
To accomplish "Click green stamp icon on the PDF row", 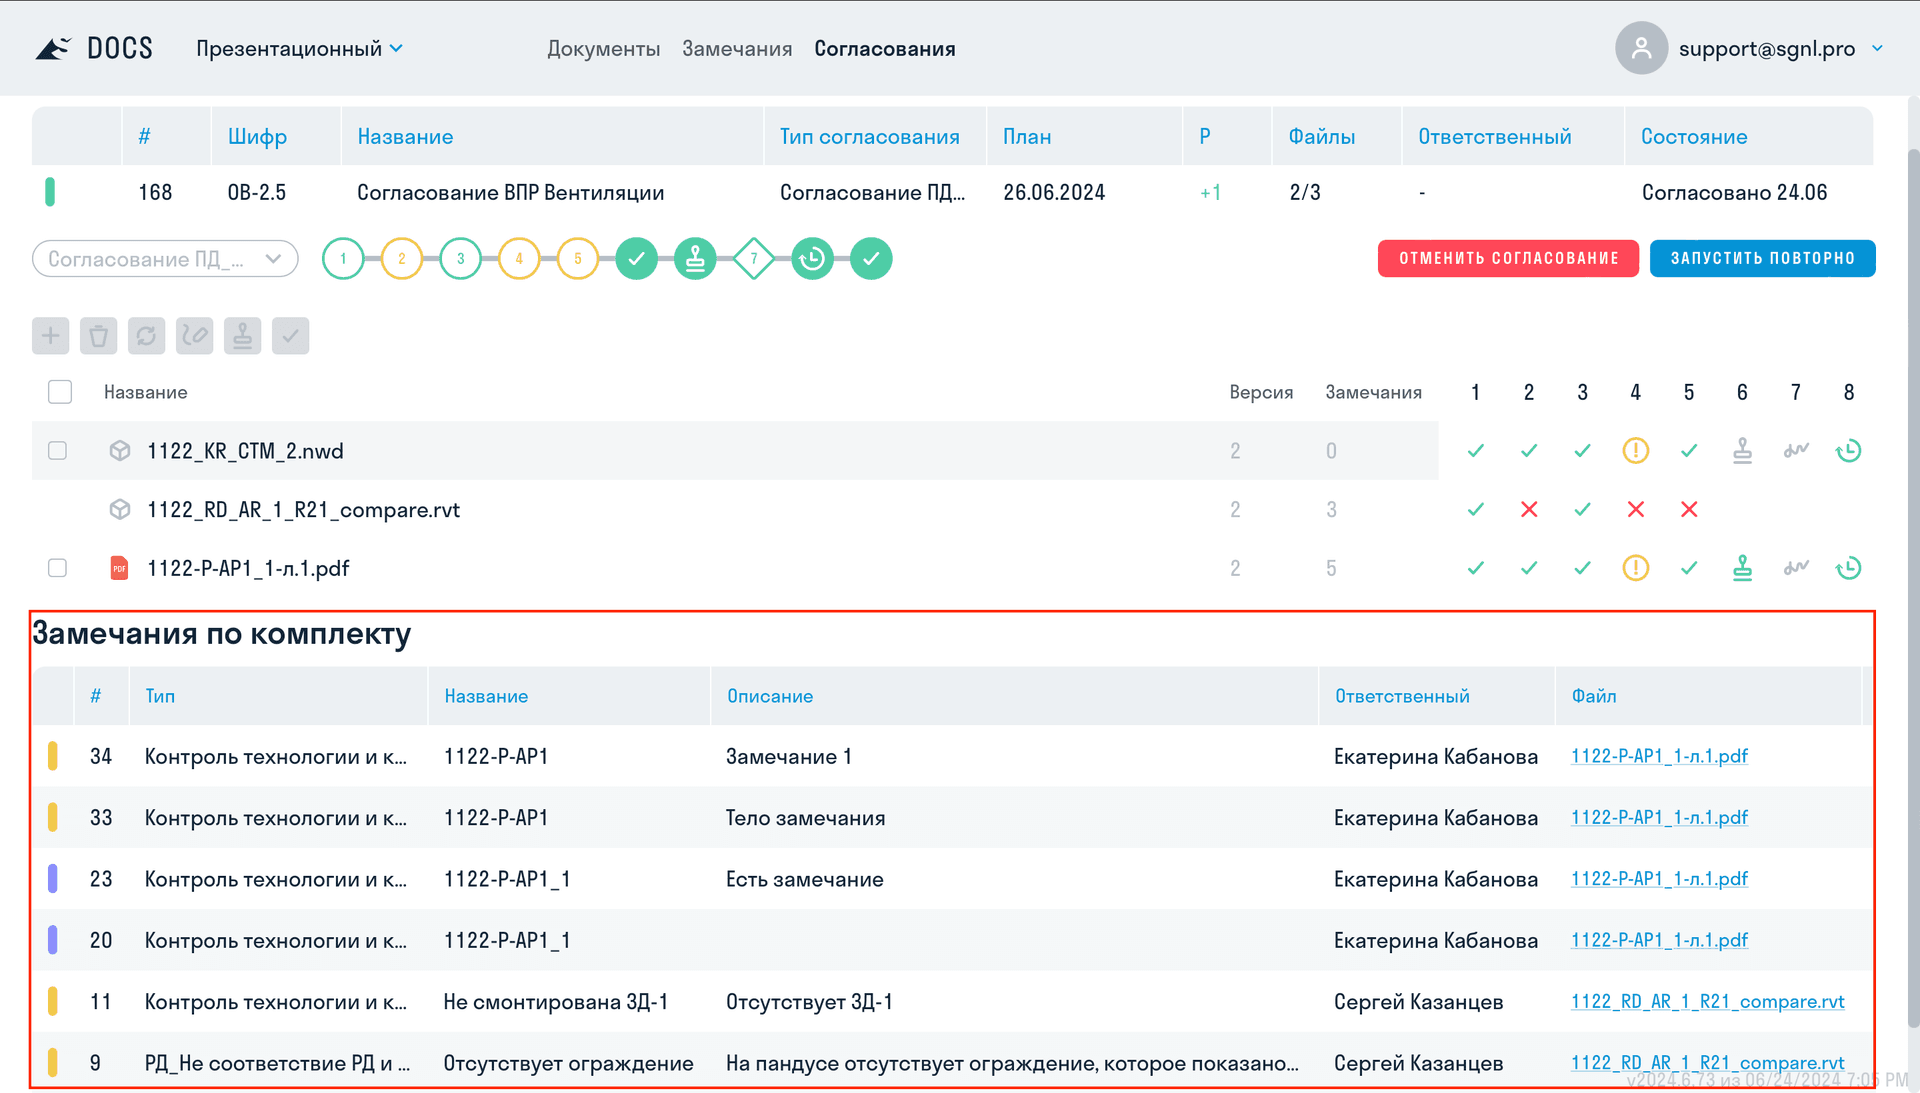I will (x=1742, y=567).
